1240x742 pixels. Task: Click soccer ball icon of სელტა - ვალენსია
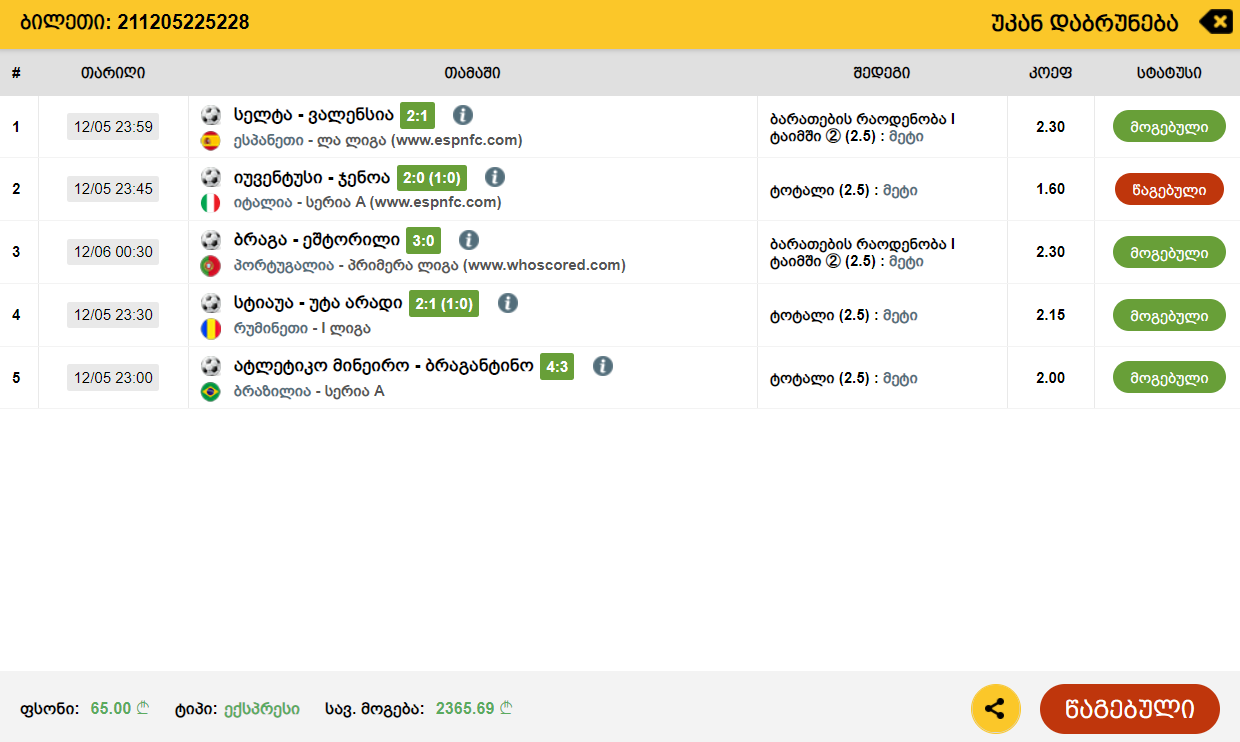coord(211,115)
